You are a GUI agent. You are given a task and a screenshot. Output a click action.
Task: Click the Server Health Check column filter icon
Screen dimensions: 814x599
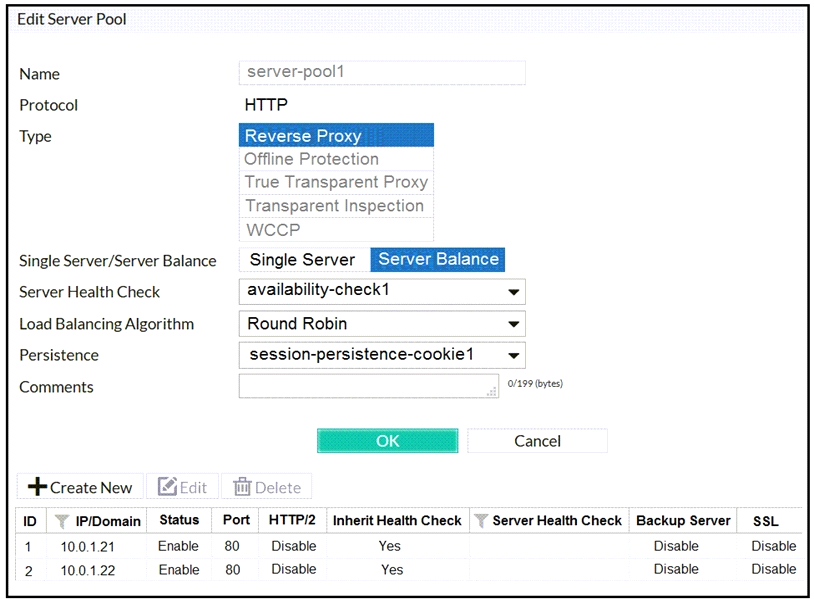(x=480, y=521)
